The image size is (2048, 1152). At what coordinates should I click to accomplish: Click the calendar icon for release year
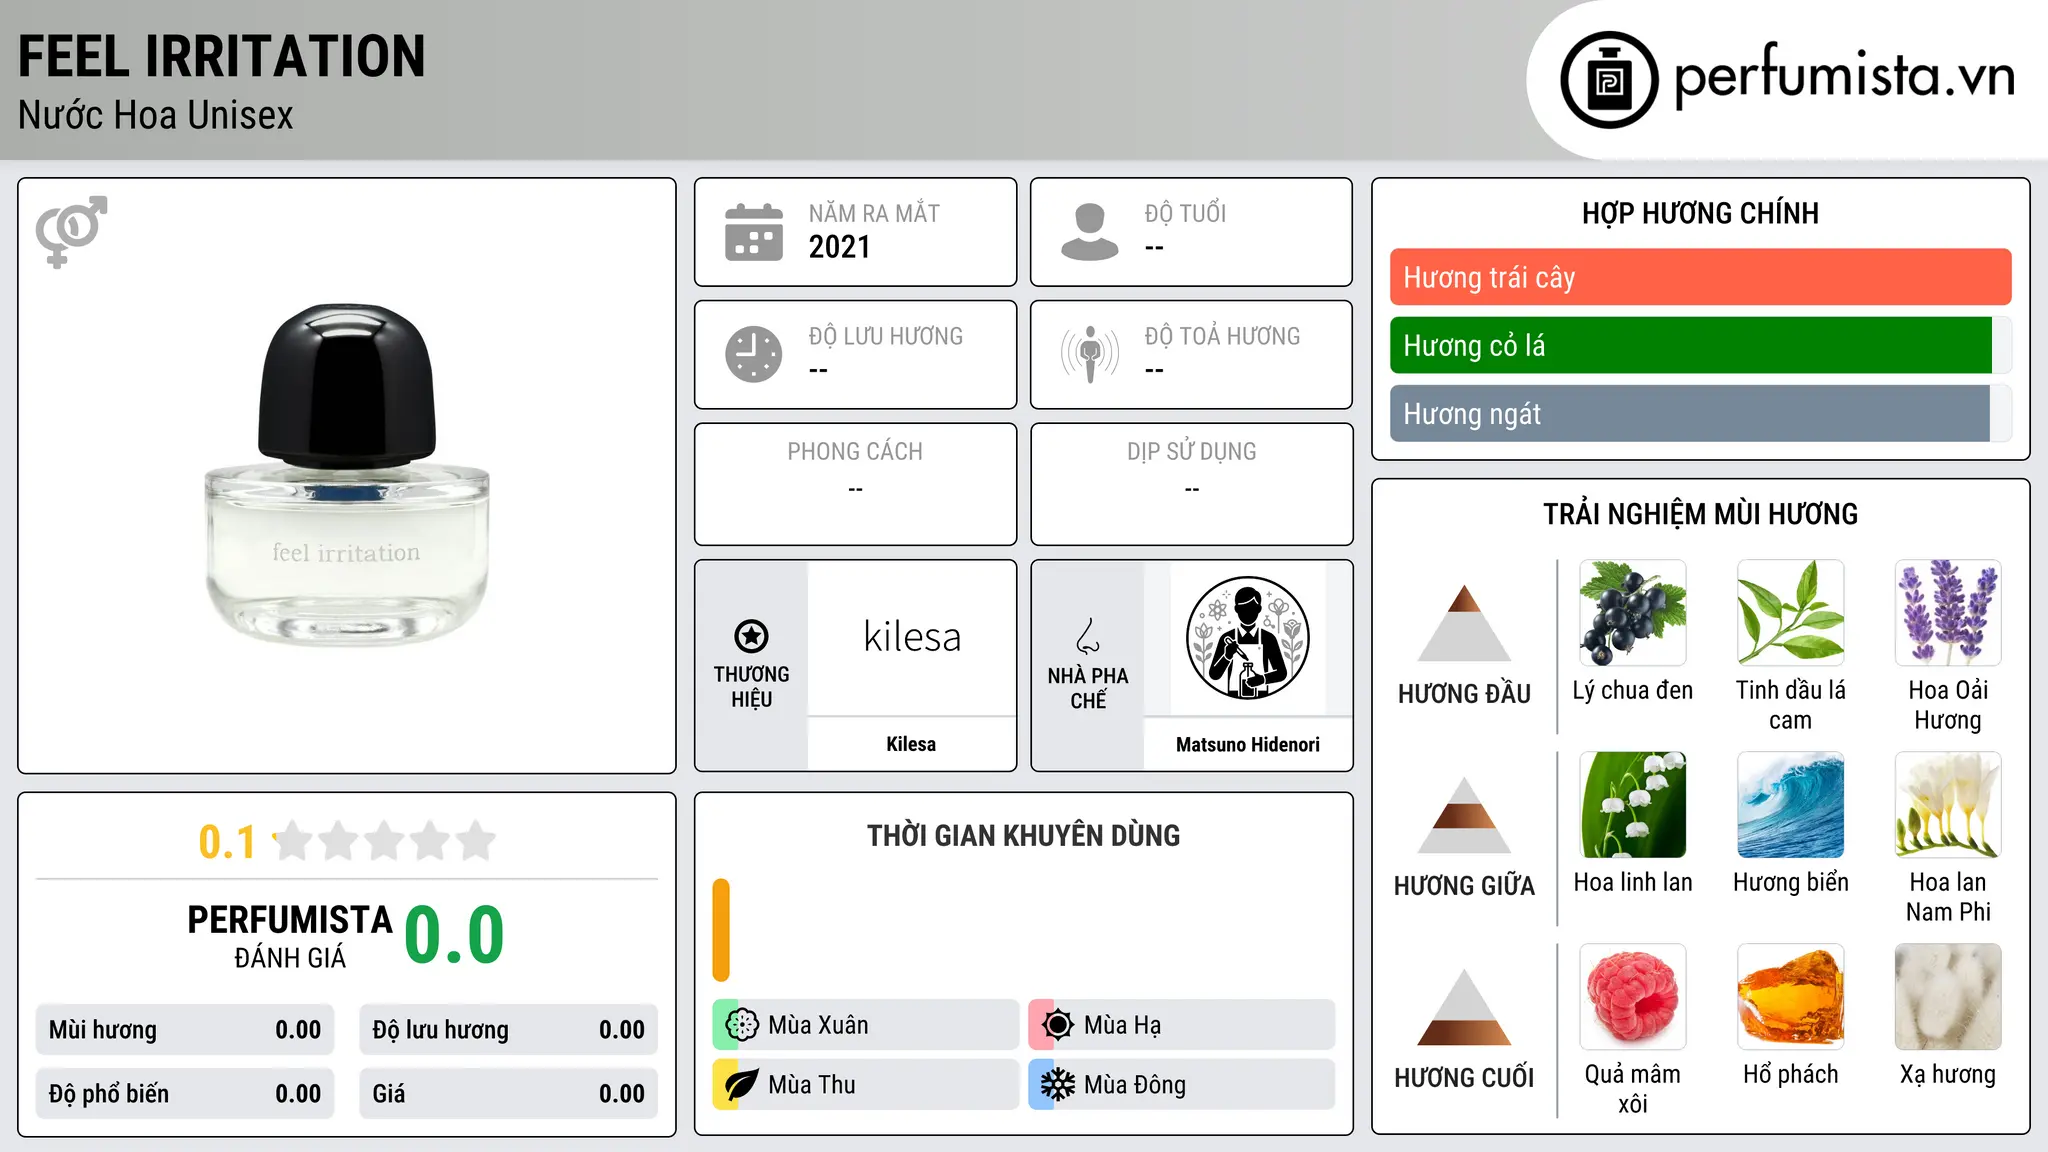(x=754, y=232)
